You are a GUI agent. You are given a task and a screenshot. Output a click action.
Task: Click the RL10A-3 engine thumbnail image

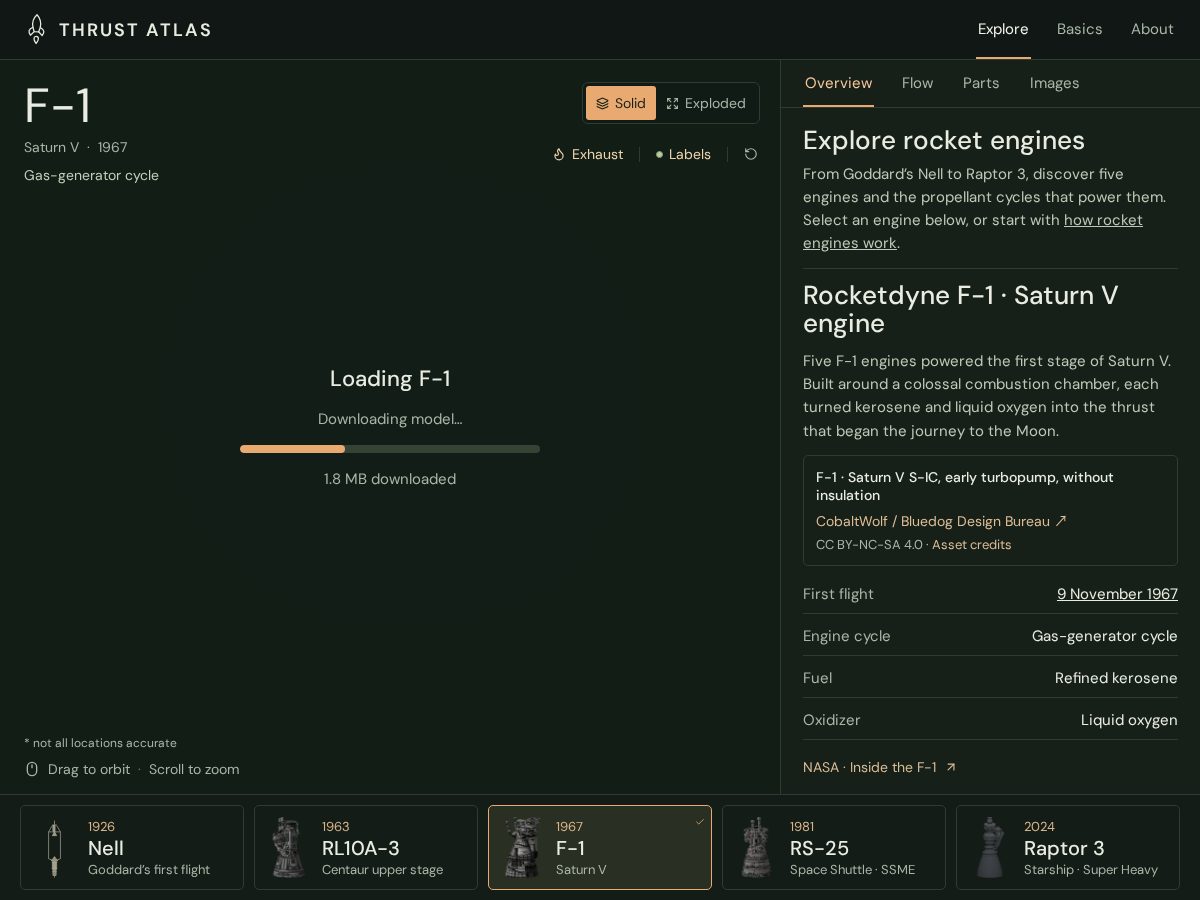288,848
